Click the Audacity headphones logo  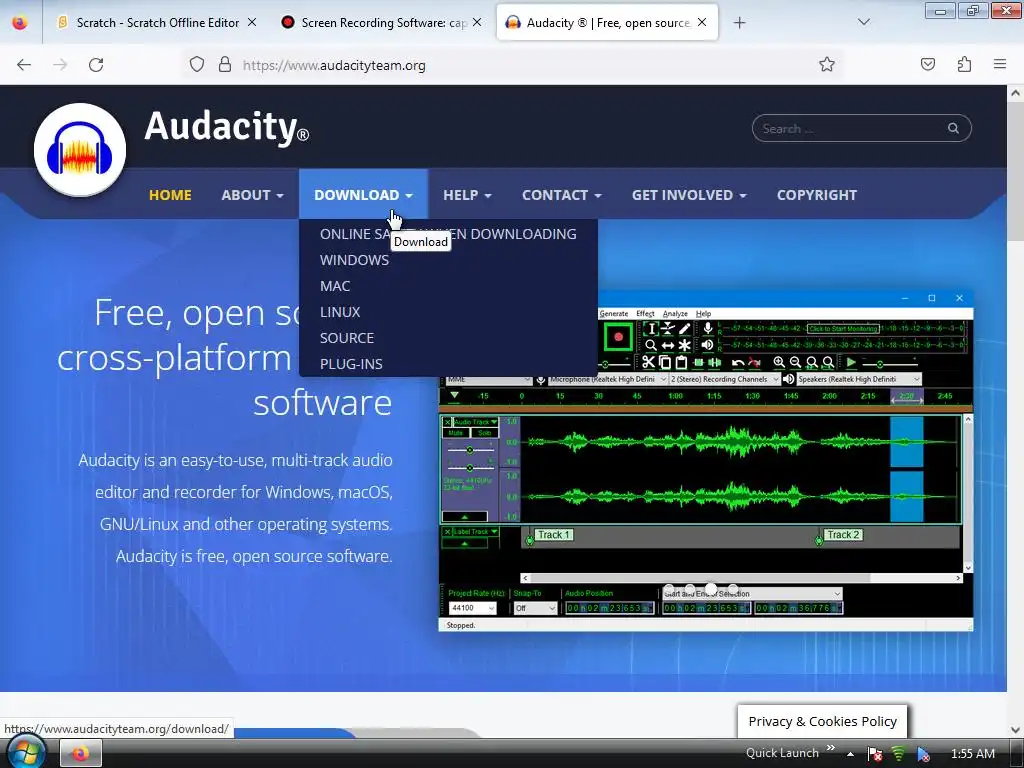pos(80,150)
